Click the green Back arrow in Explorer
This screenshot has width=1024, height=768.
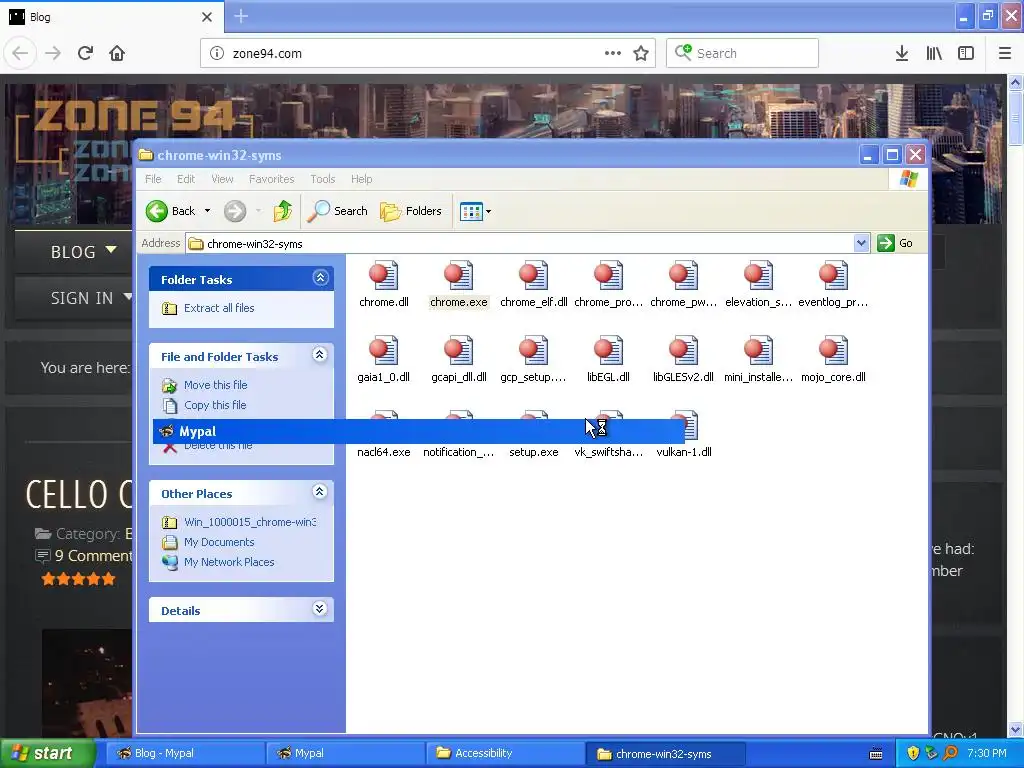(x=157, y=211)
